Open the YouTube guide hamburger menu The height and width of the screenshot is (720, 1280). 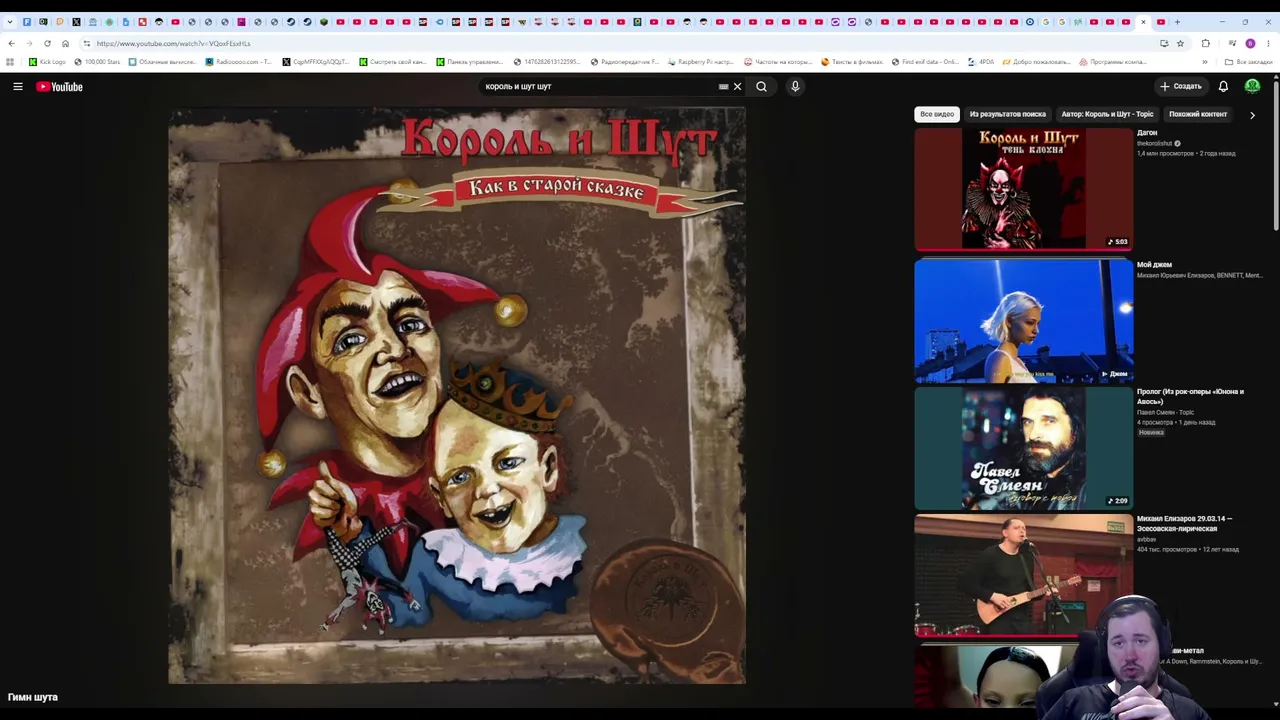[18, 87]
